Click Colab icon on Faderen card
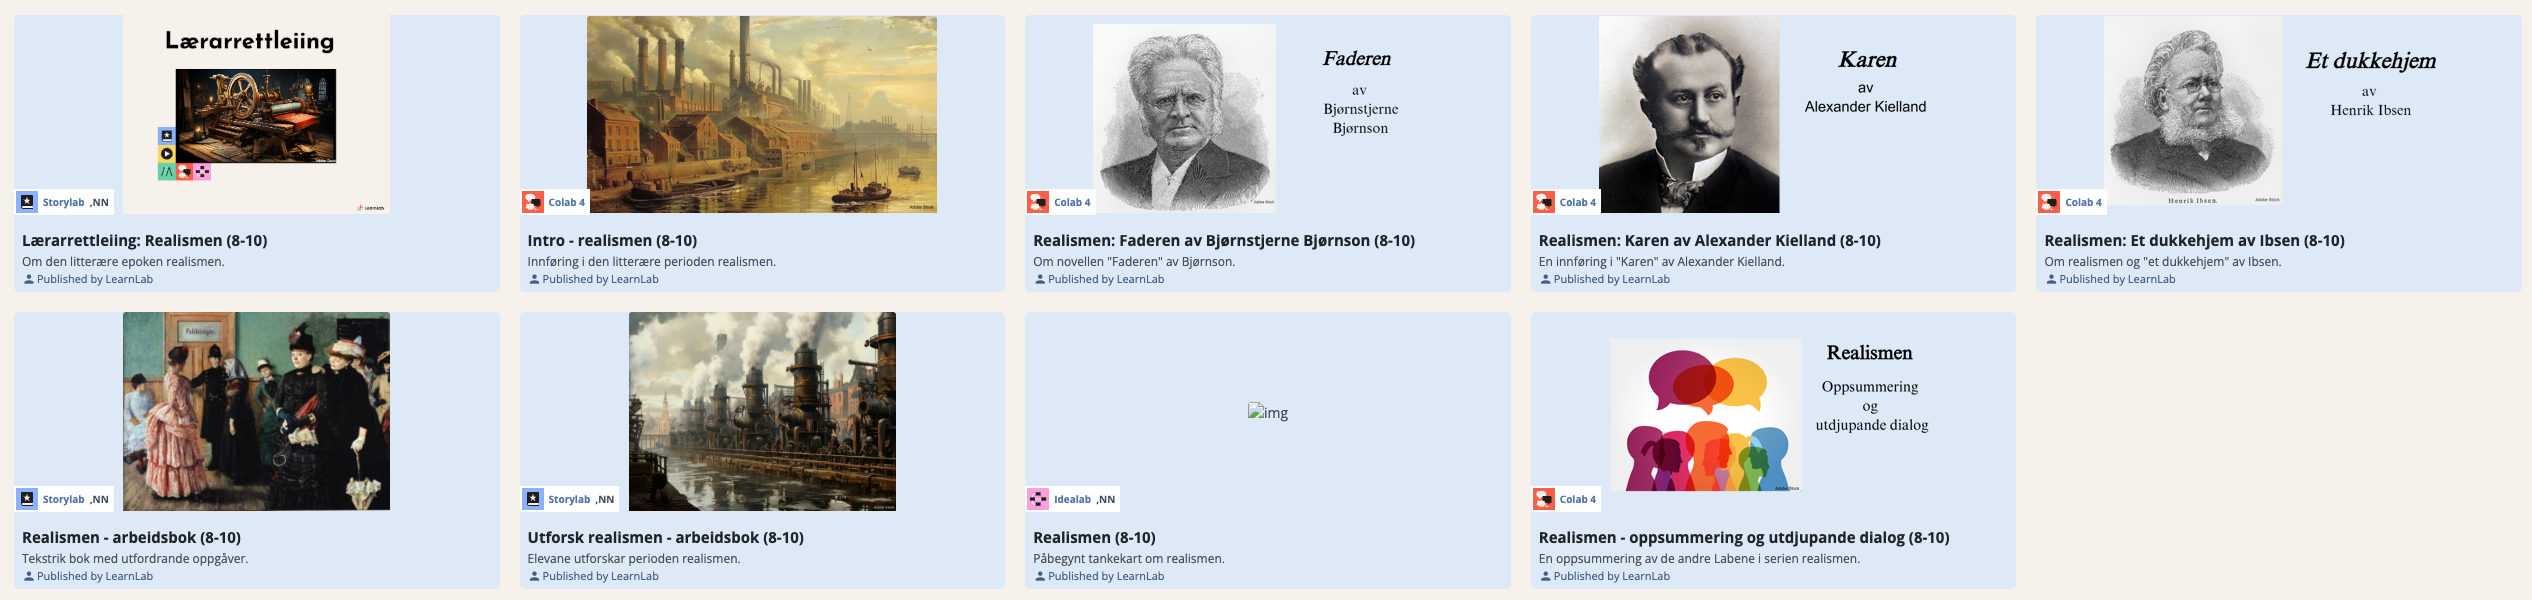Image resolution: width=2532 pixels, height=600 pixels. tap(1039, 202)
